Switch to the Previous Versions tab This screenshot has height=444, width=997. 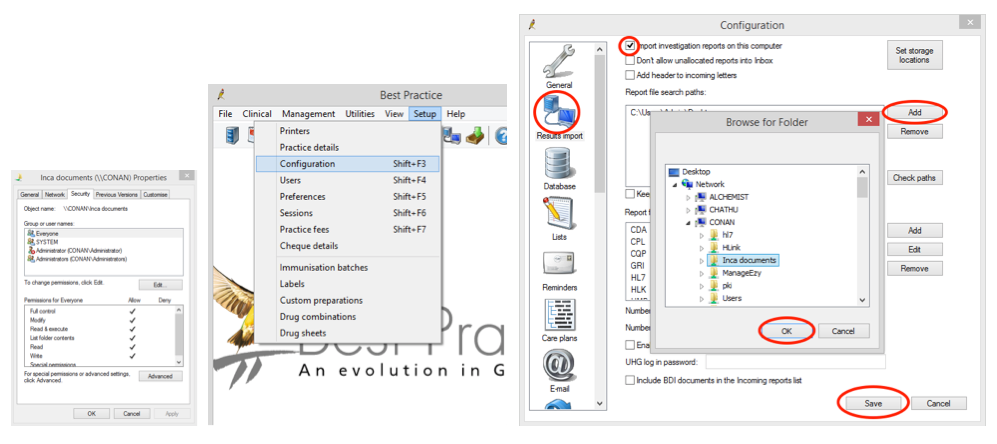pos(116,195)
